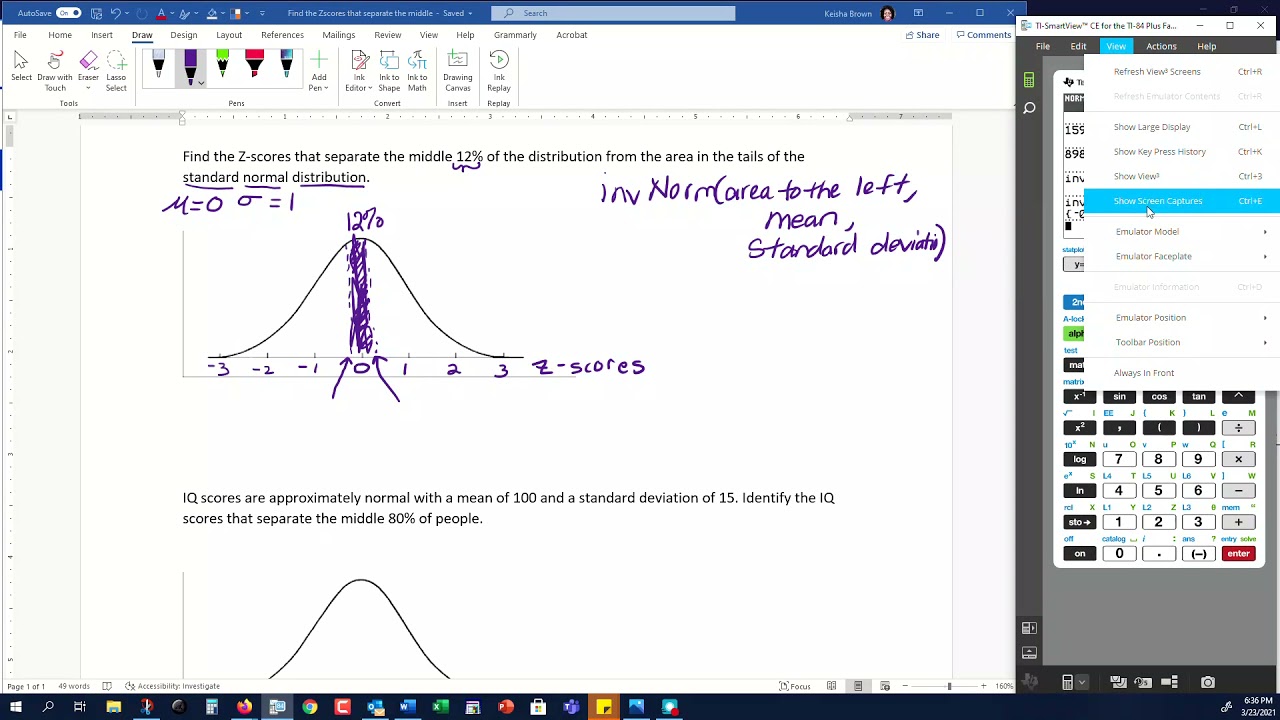Click Show Screen Captures menu item
Image resolution: width=1280 pixels, height=720 pixels.
pos(1182,201)
